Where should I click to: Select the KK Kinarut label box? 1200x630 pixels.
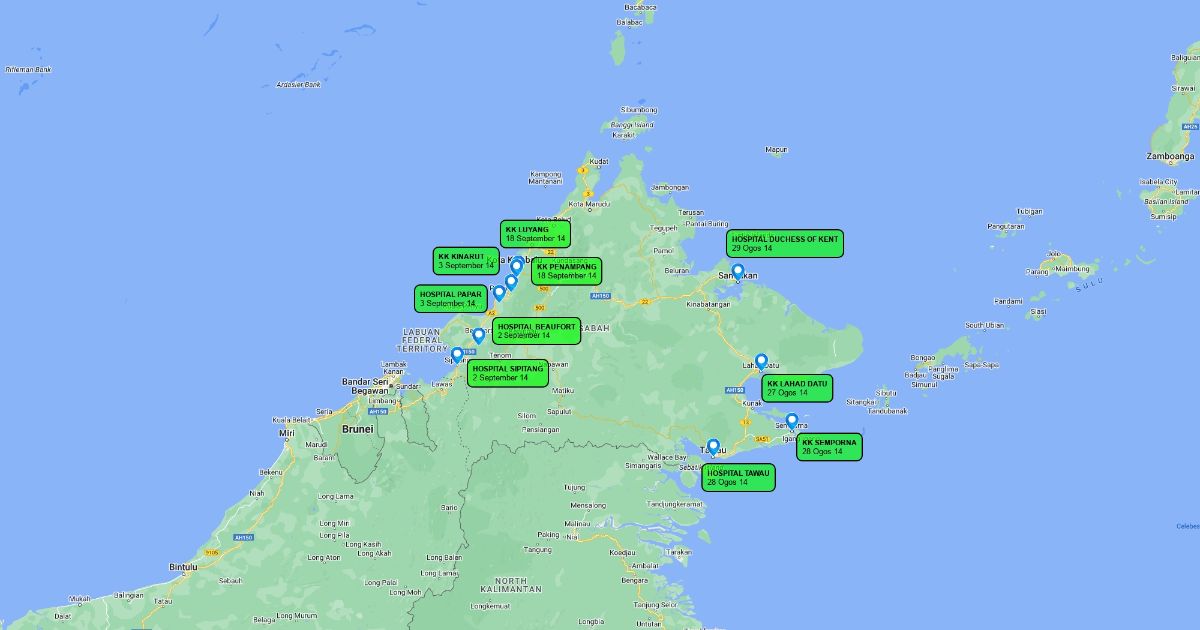[x=466, y=261]
